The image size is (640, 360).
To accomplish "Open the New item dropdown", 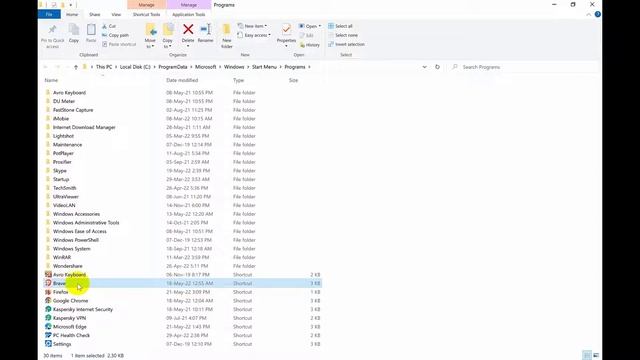I will [x=252, y=26].
